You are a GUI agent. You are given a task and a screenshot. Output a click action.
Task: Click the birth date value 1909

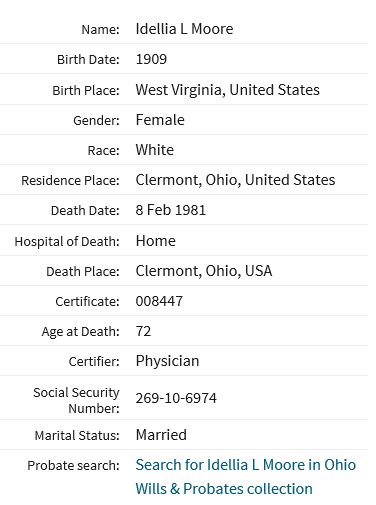[151, 59]
